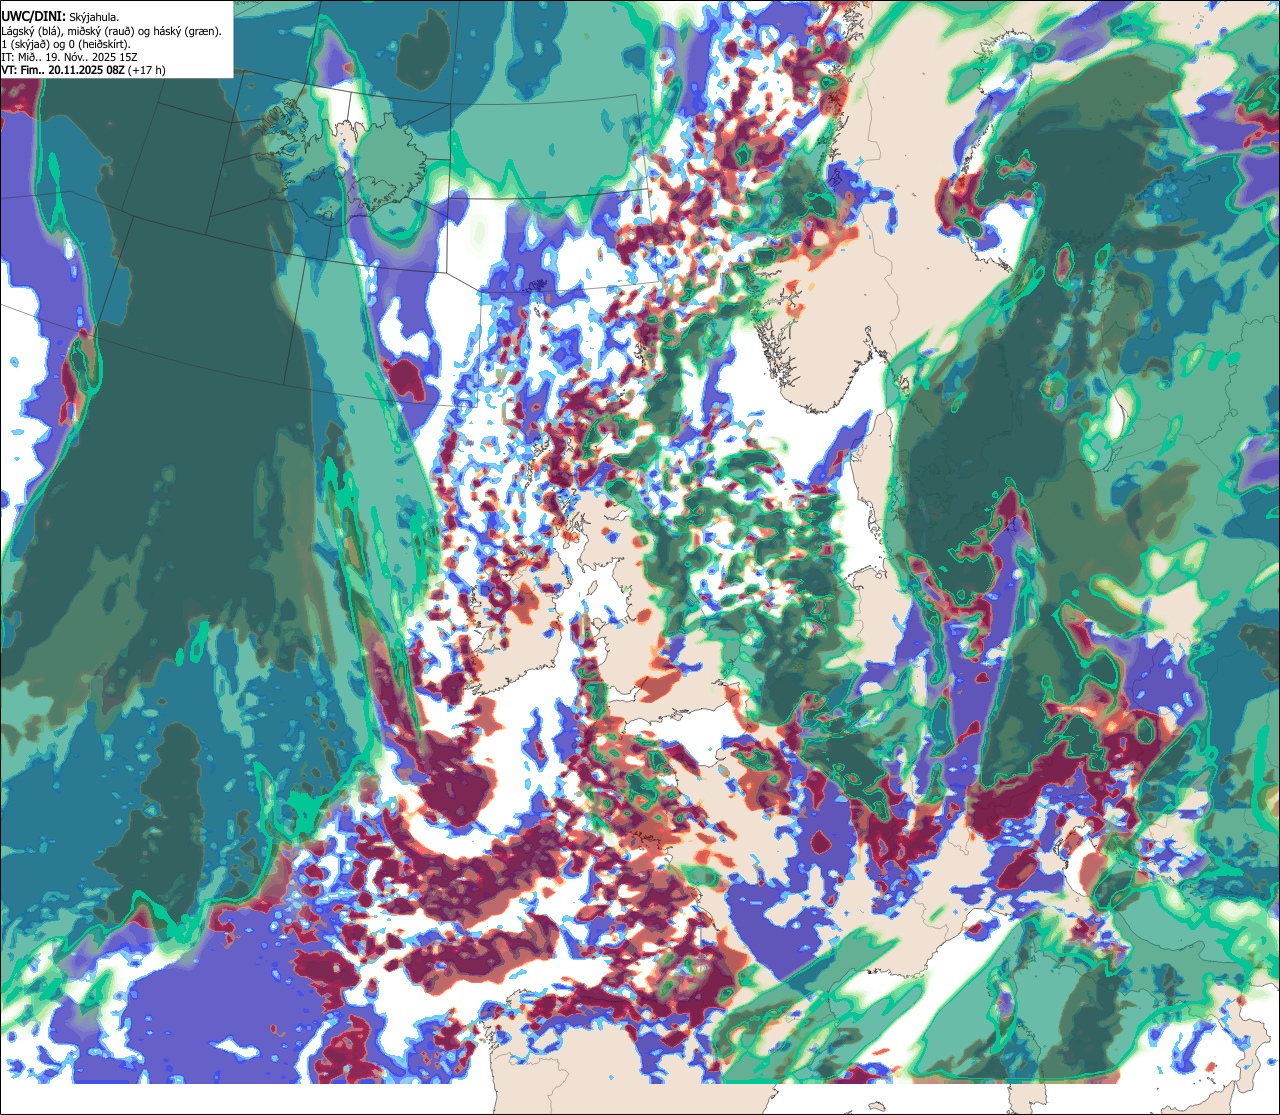Screen dimensions: 1280x1115
Task: Click the 'VT: Fim.. 20.11.2025 08Z' valid time
Action: coord(62,70)
